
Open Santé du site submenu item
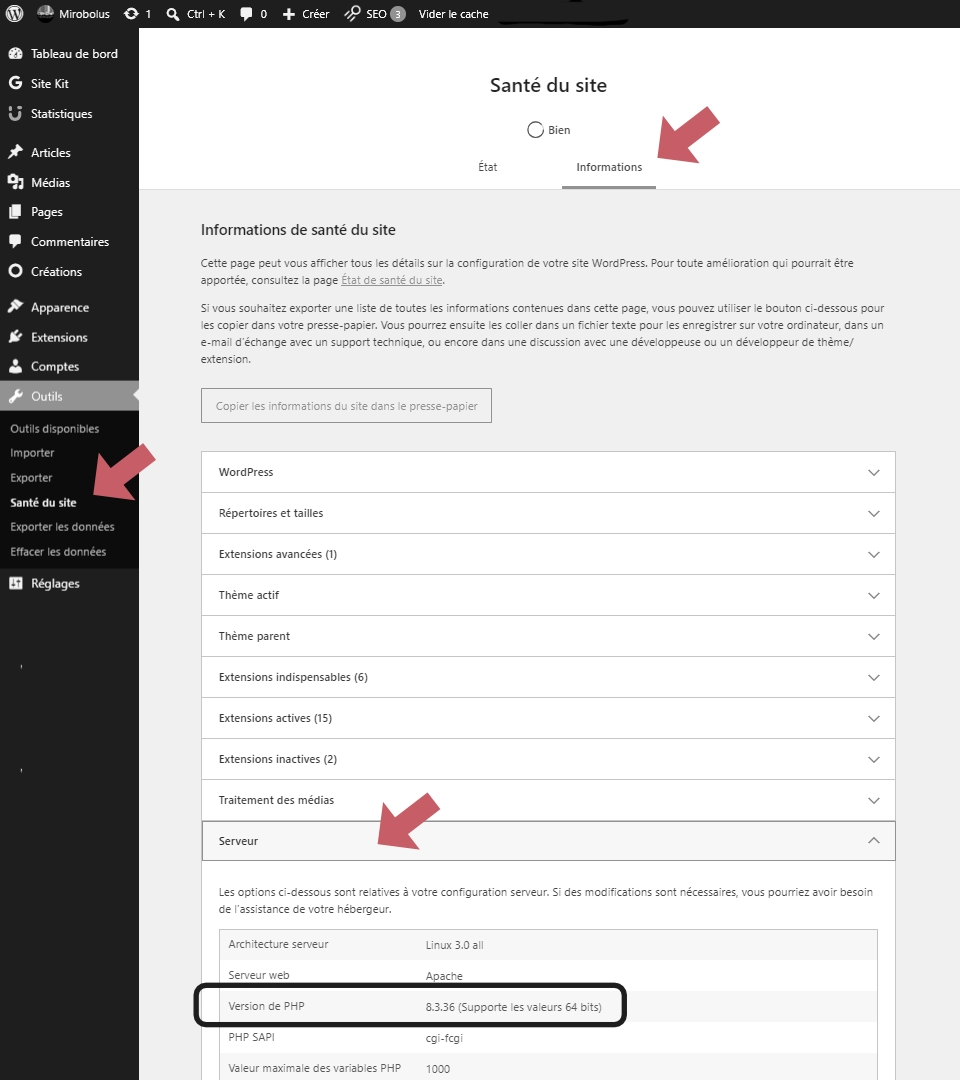coord(43,502)
